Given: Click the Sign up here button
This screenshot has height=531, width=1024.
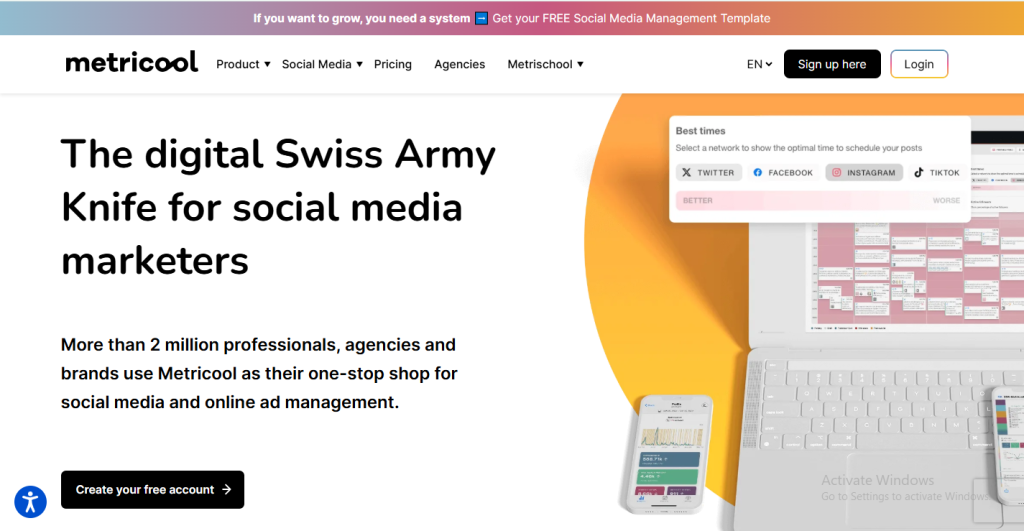Looking at the screenshot, I should pos(832,64).
